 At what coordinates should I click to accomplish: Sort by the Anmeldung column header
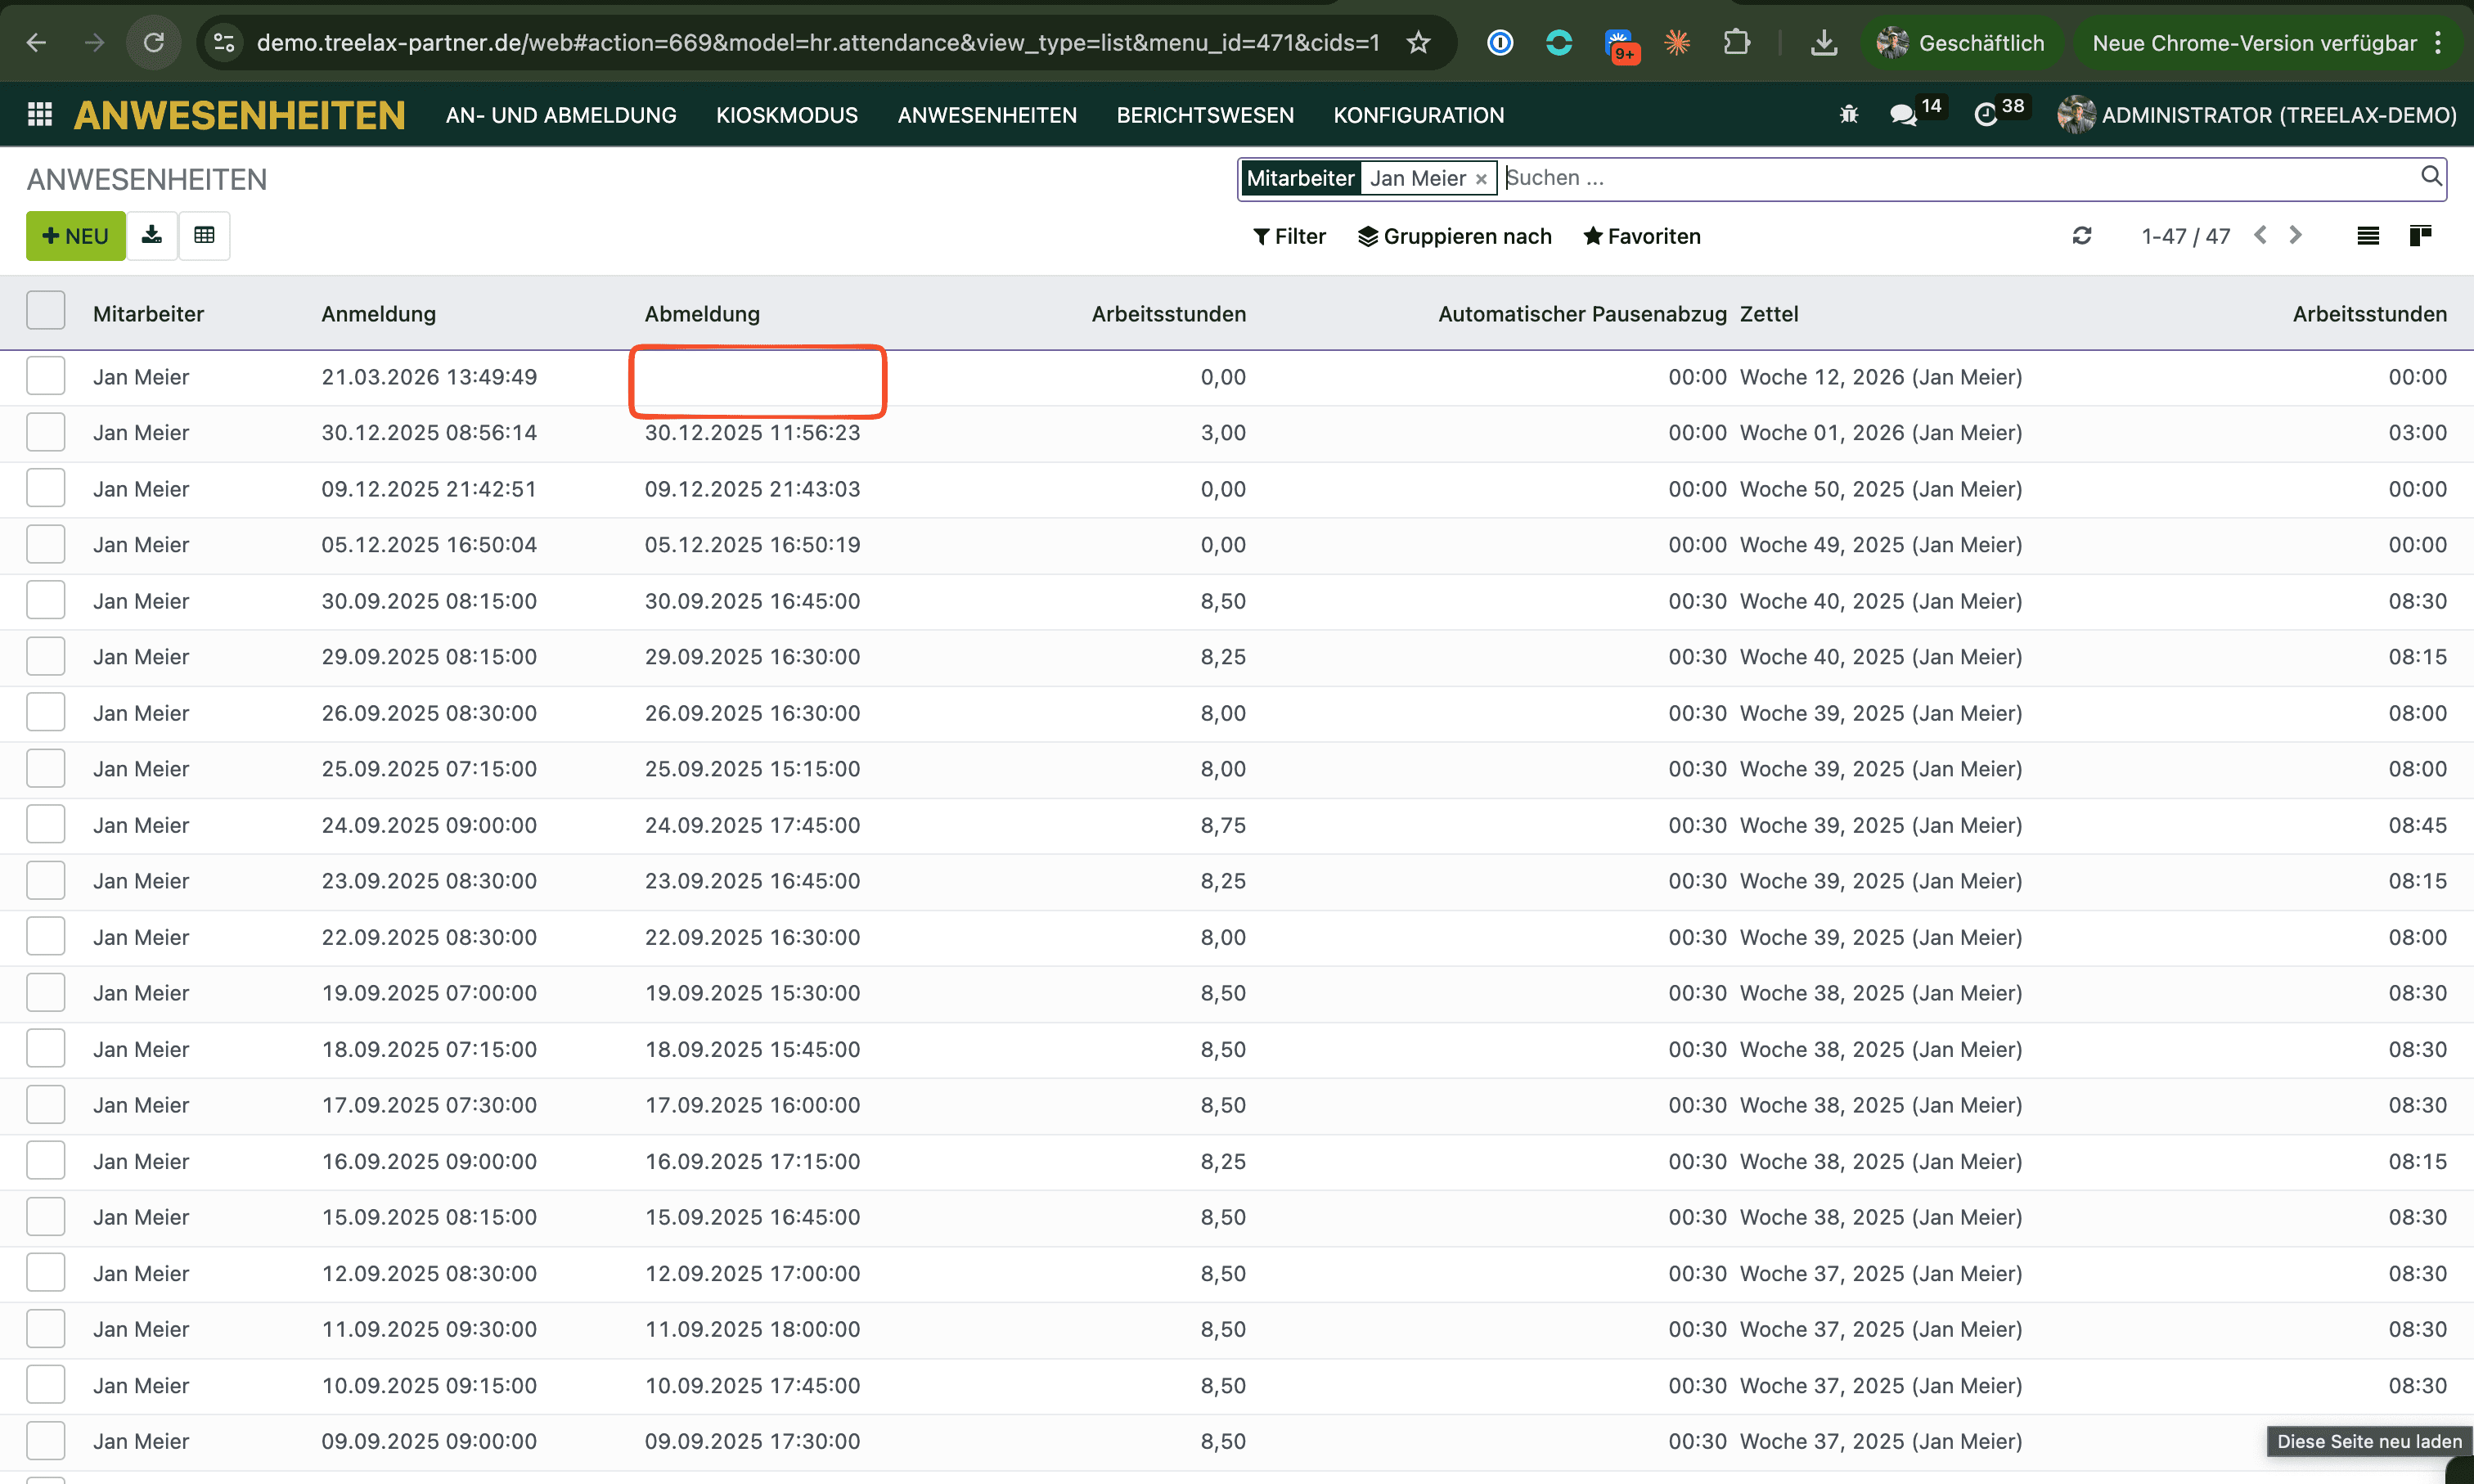[378, 314]
